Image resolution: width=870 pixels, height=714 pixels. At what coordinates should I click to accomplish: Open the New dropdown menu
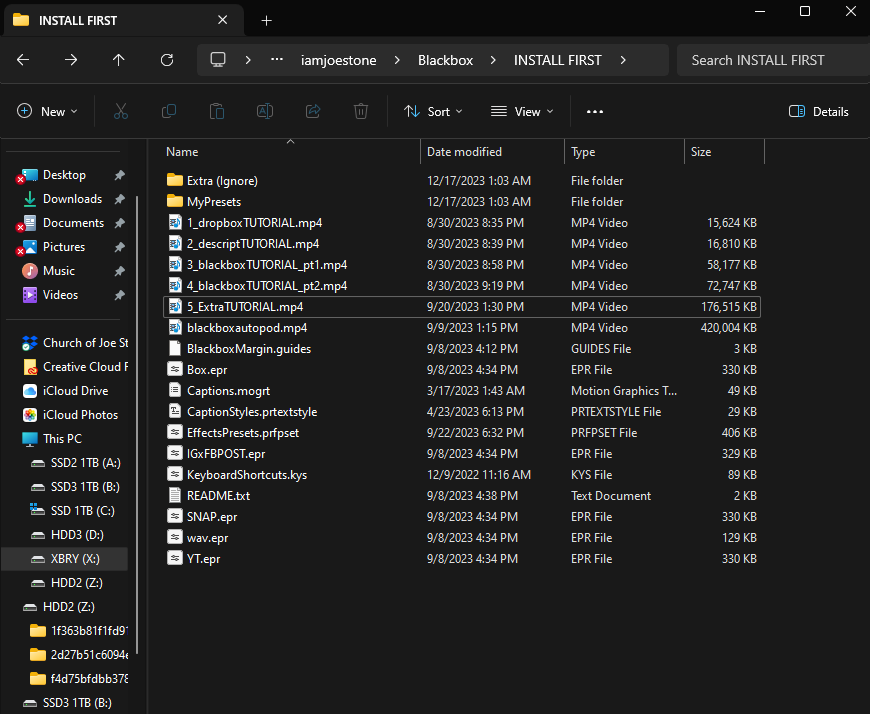click(x=47, y=111)
